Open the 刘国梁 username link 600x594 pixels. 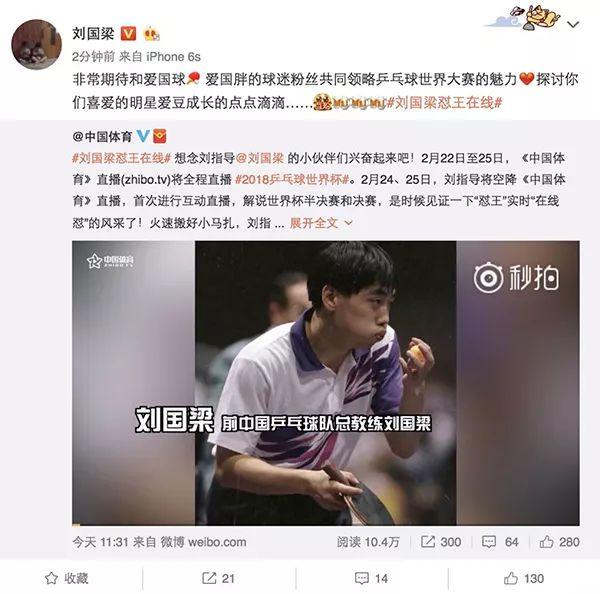click(x=93, y=34)
